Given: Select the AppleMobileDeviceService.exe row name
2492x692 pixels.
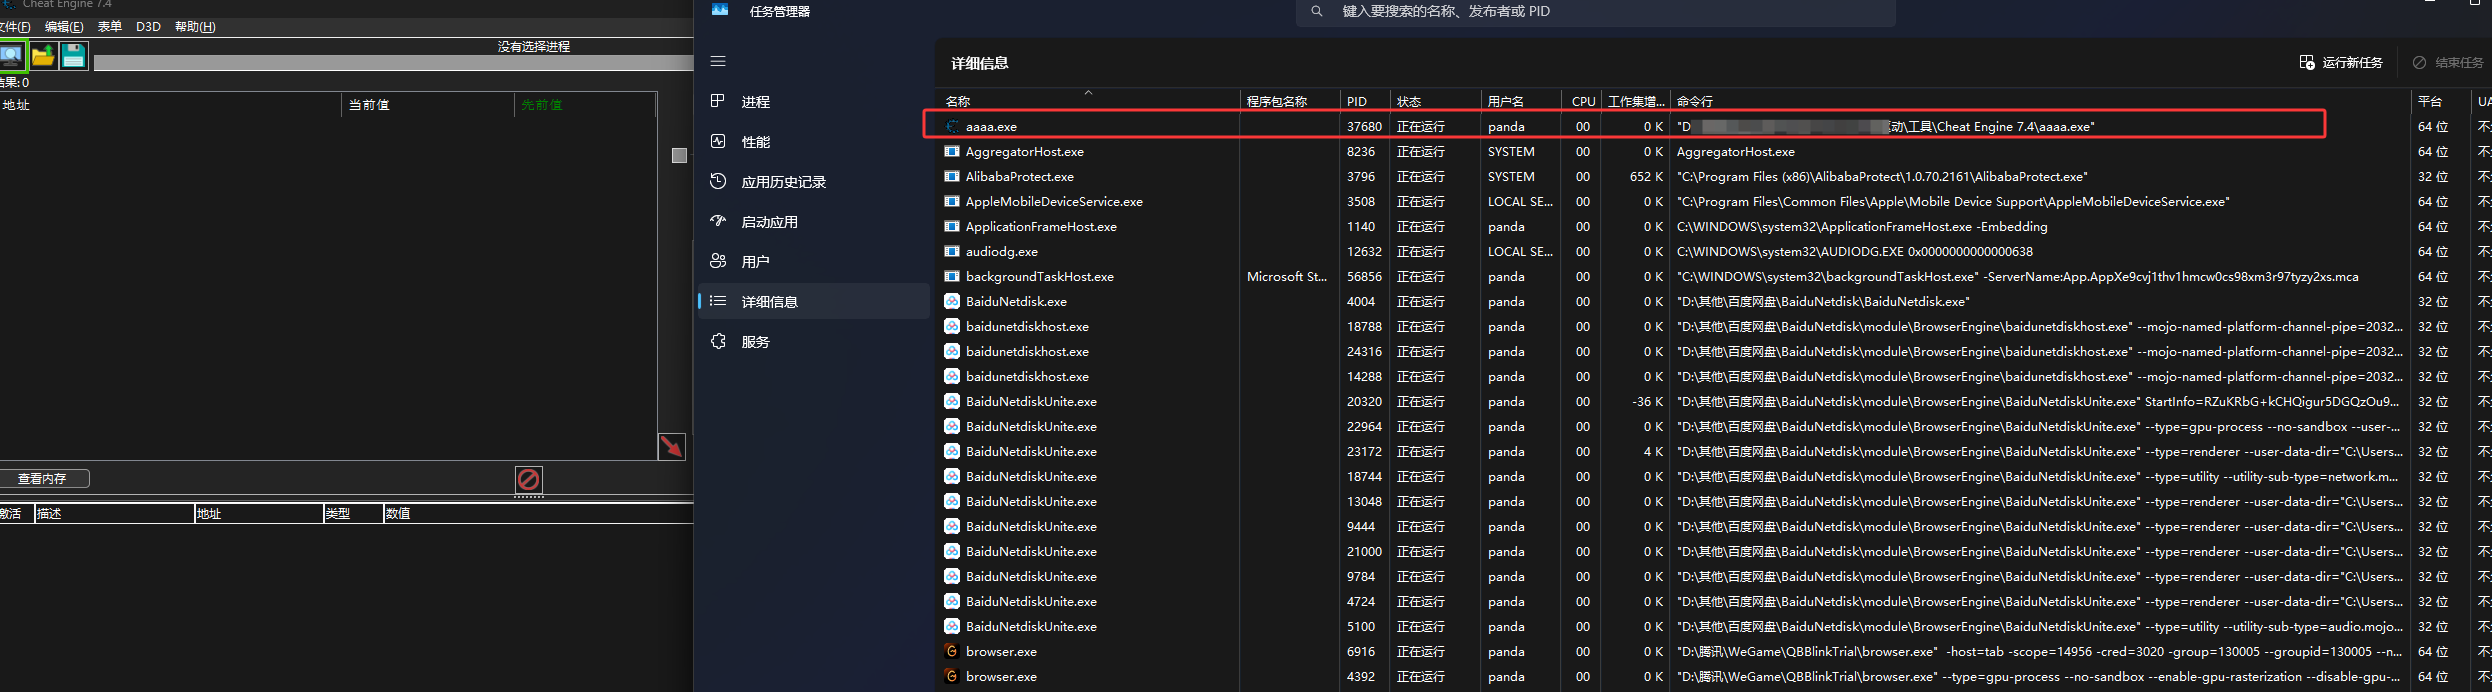Looking at the screenshot, I should (x=1054, y=202).
